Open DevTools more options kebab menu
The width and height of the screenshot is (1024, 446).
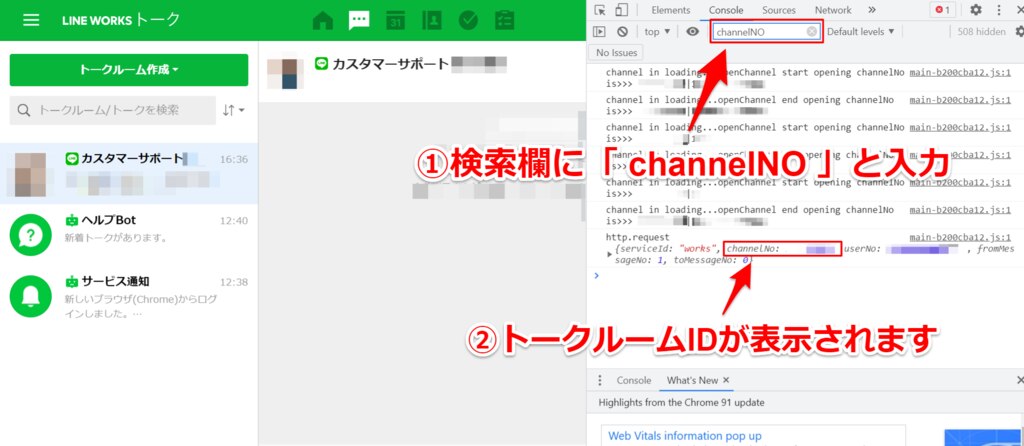[999, 10]
